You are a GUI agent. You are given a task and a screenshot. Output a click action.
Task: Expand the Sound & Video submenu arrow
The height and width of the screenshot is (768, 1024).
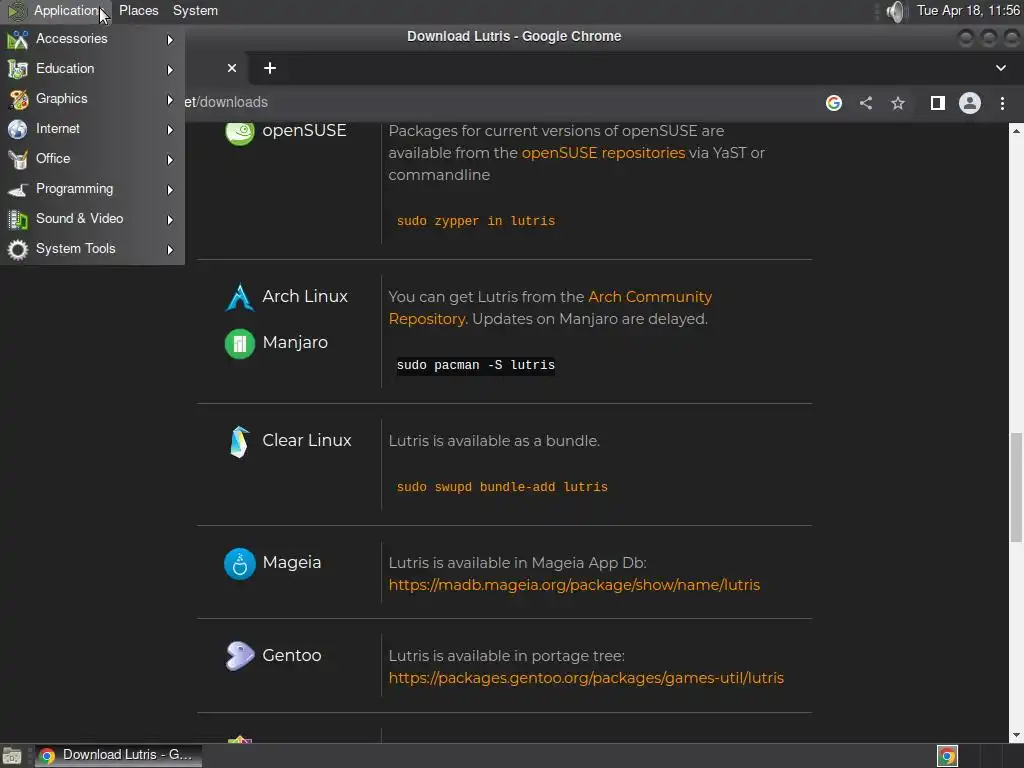pos(170,220)
